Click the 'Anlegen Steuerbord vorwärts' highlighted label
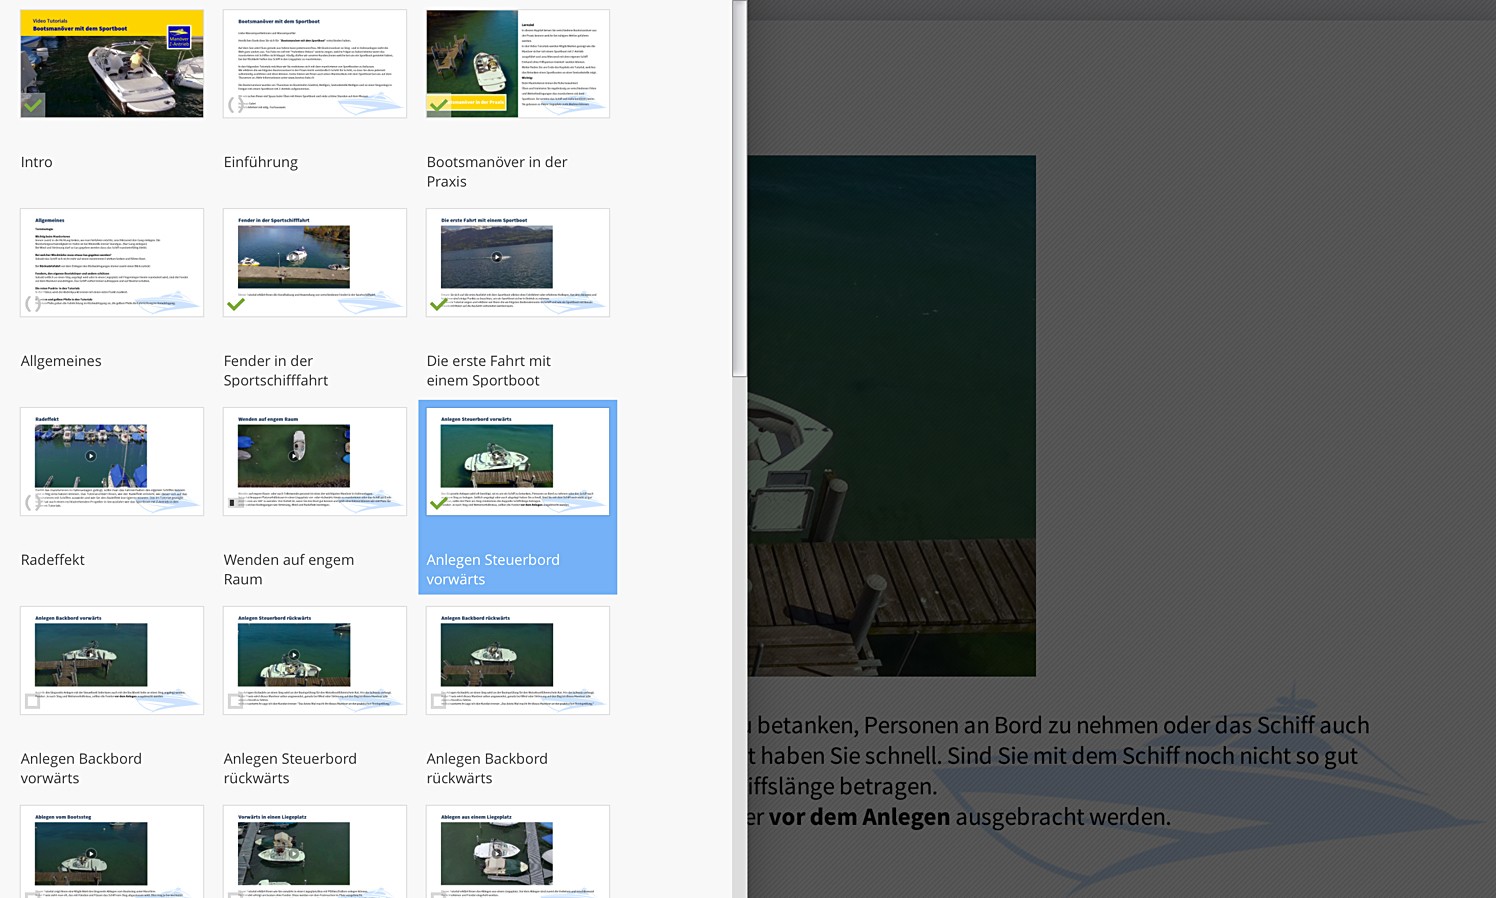1496x898 pixels. 493,570
